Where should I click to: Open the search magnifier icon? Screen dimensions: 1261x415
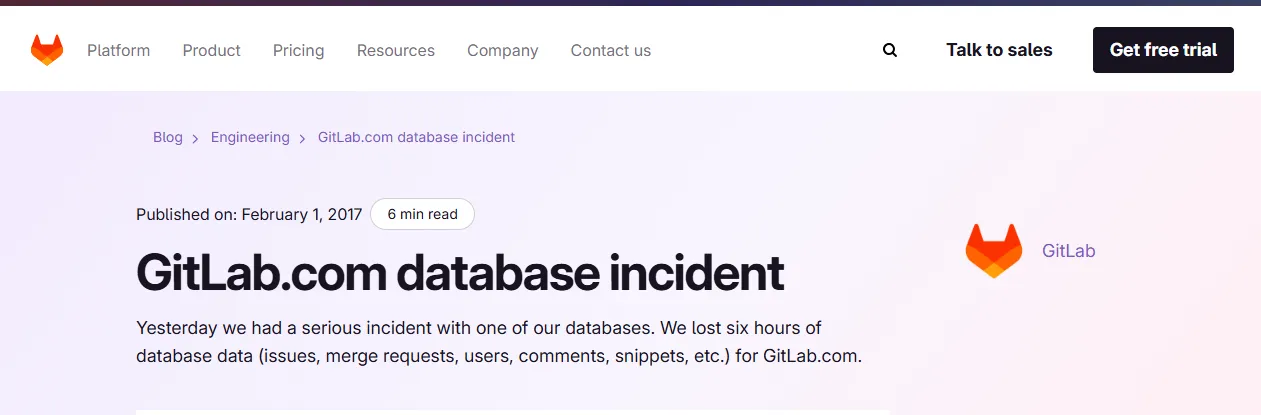pyautogui.click(x=890, y=50)
